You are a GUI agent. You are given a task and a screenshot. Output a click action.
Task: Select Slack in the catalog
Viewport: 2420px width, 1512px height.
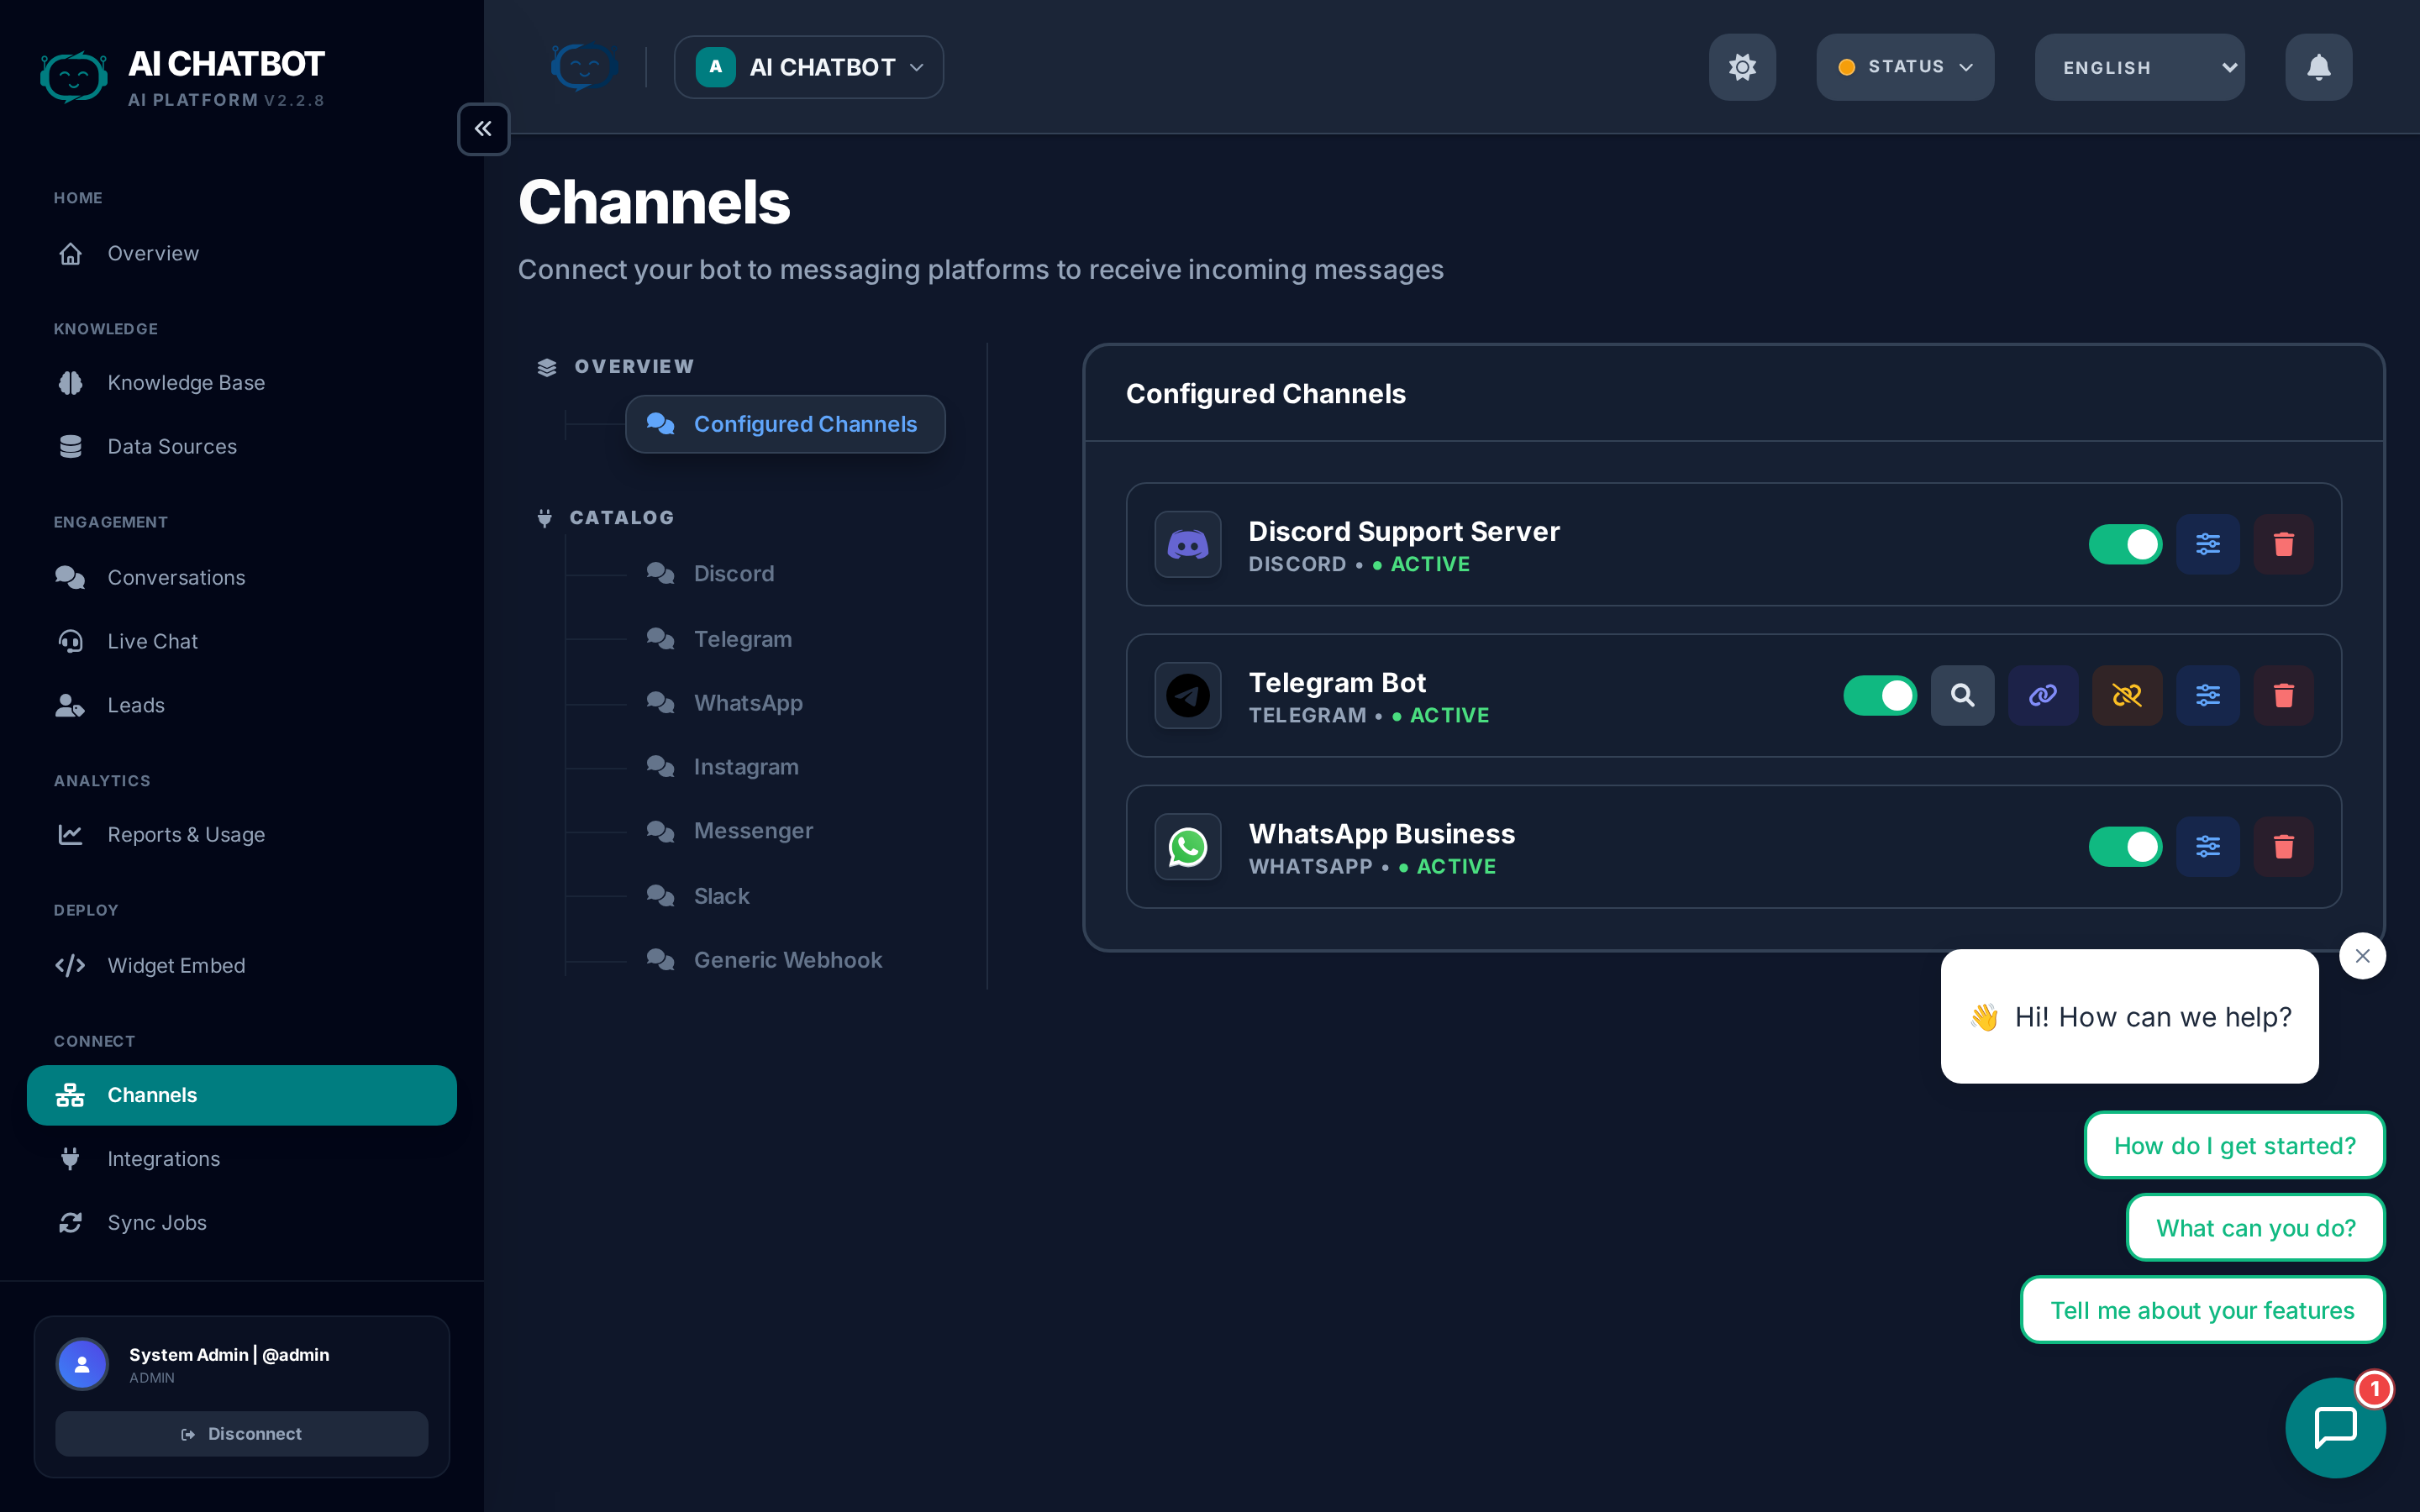(721, 895)
